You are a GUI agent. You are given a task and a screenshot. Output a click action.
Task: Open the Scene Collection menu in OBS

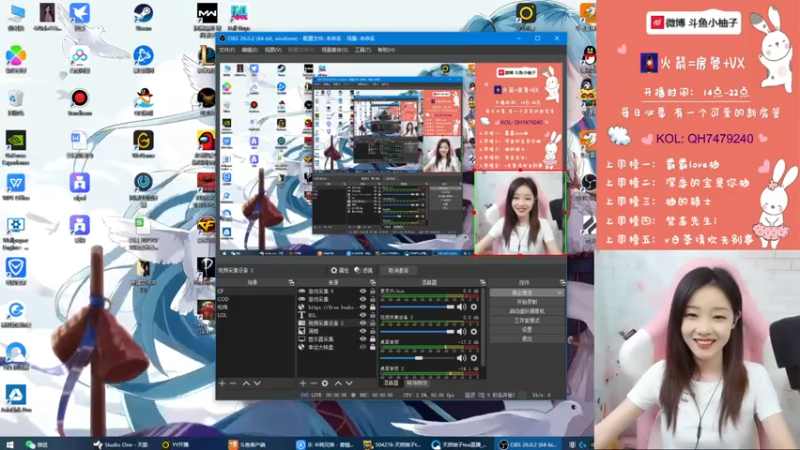click(335, 50)
